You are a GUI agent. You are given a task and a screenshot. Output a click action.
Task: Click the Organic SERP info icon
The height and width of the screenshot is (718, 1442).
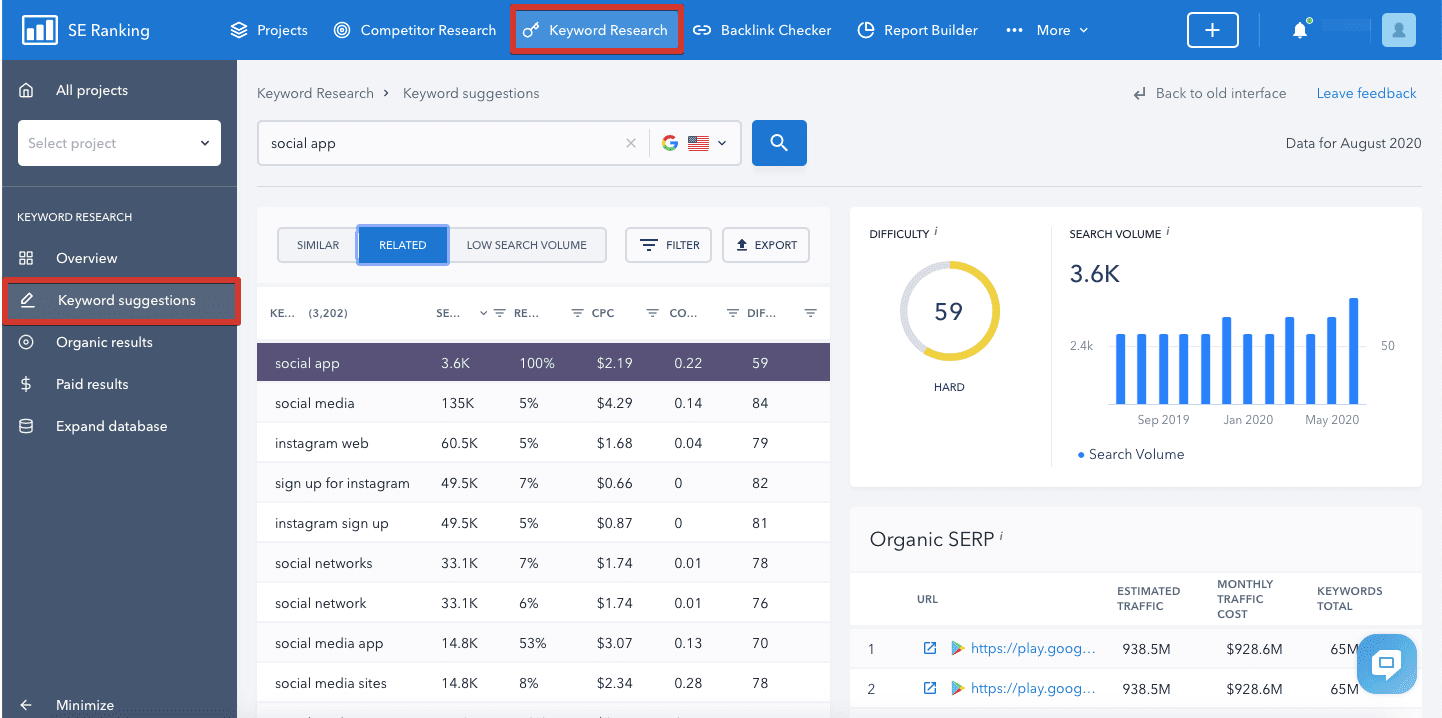pos(1001,536)
